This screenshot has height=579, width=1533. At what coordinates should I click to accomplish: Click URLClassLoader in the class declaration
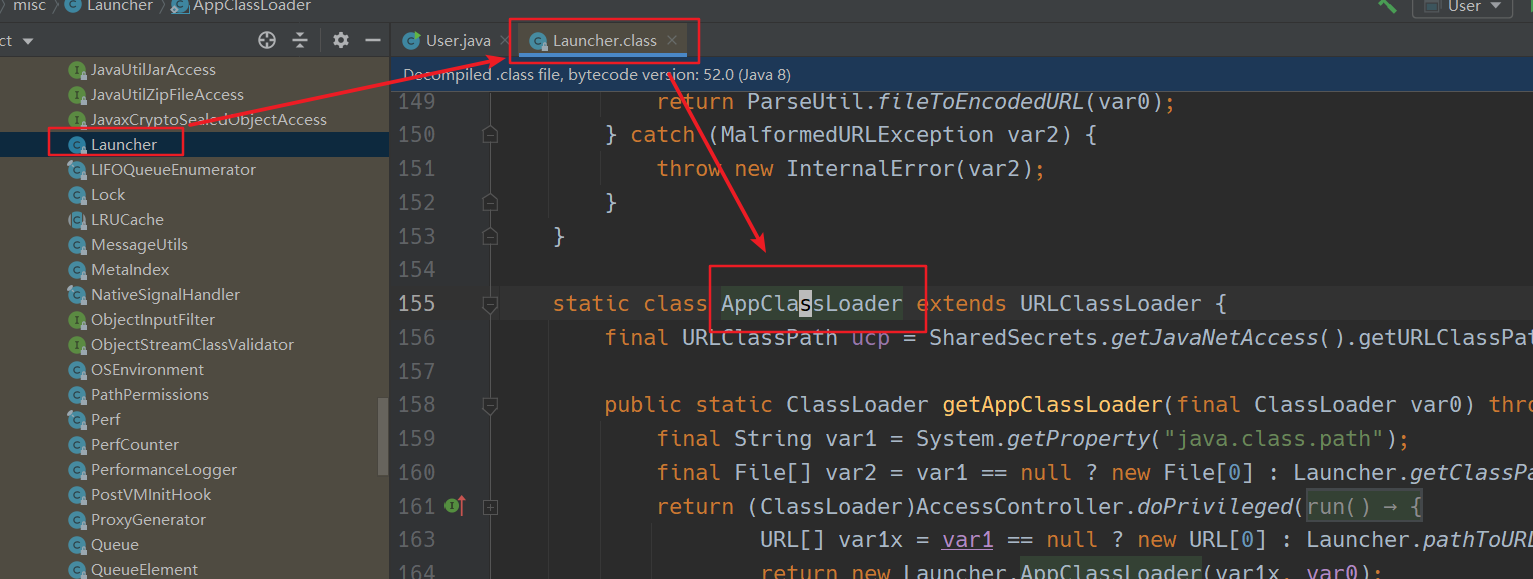[1110, 303]
